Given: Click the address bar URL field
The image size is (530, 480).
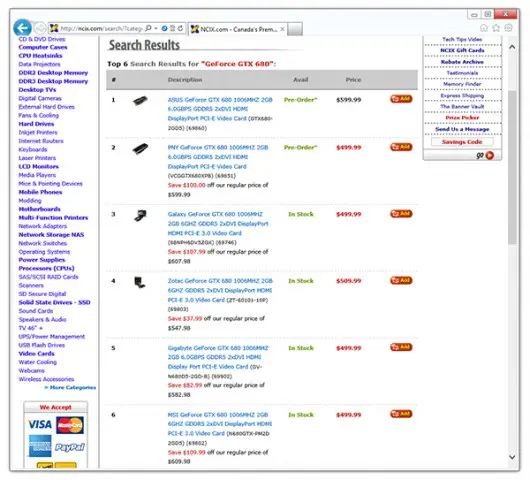Looking at the screenshot, I should click(x=102, y=29).
